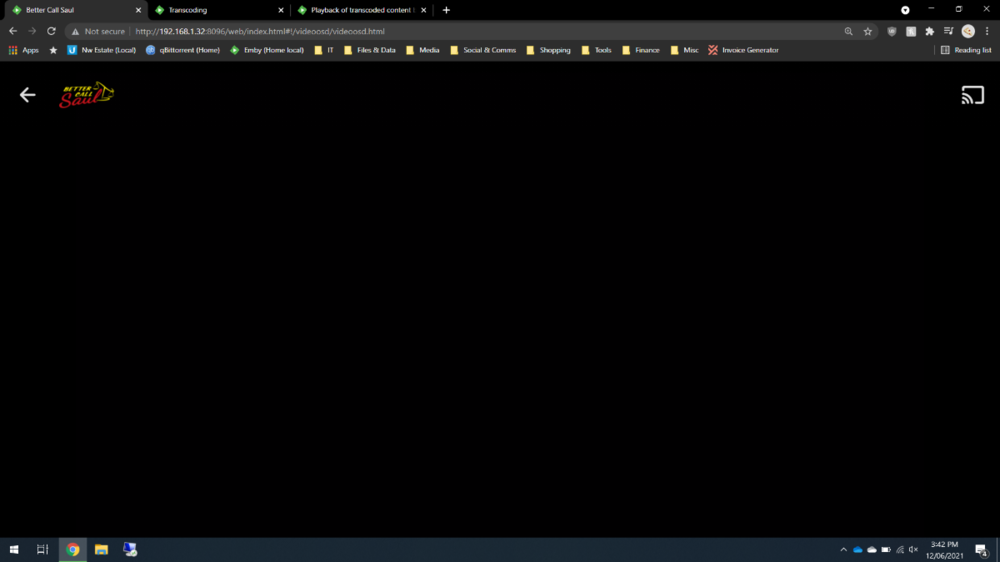
Task: Click the browser forward button
Action: [32, 31]
